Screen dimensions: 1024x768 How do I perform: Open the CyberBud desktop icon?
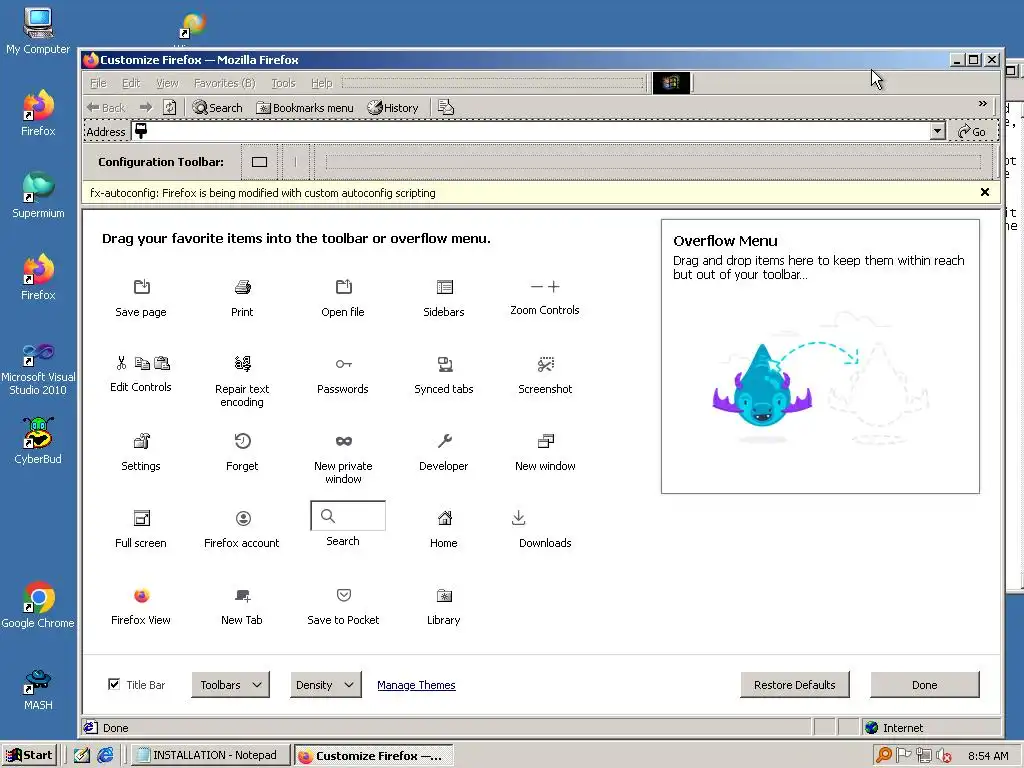pyautogui.click(x=38, y=441)
